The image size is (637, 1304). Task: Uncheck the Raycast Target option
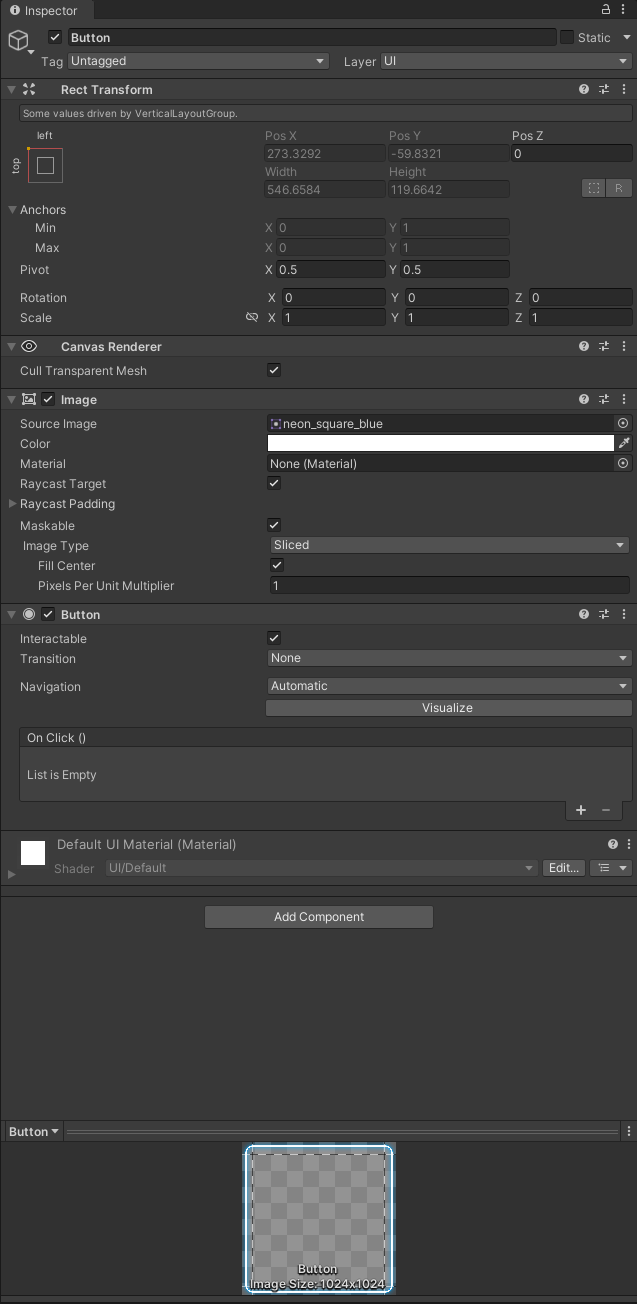(x=274, y=483)
